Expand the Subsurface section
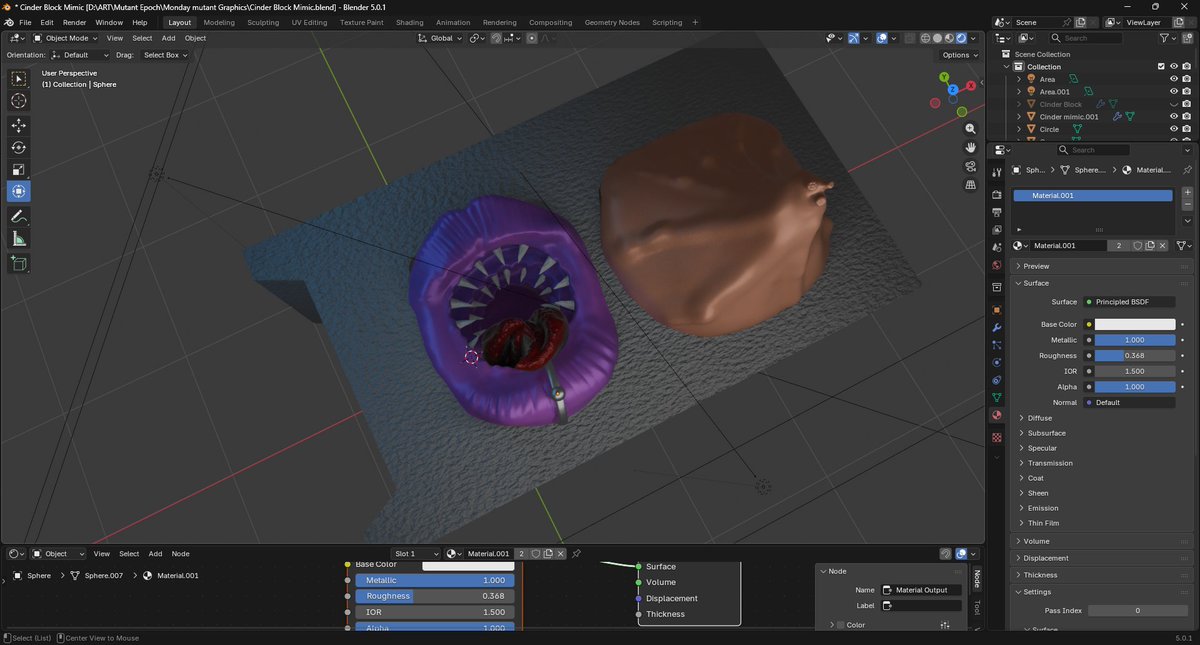Viewport: 1200px width, 645px height. click(x=1046, y=433)
